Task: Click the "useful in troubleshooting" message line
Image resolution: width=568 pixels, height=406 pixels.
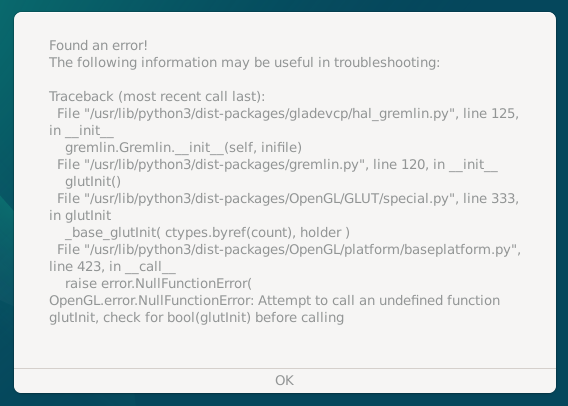Action: tap(245, 63)
